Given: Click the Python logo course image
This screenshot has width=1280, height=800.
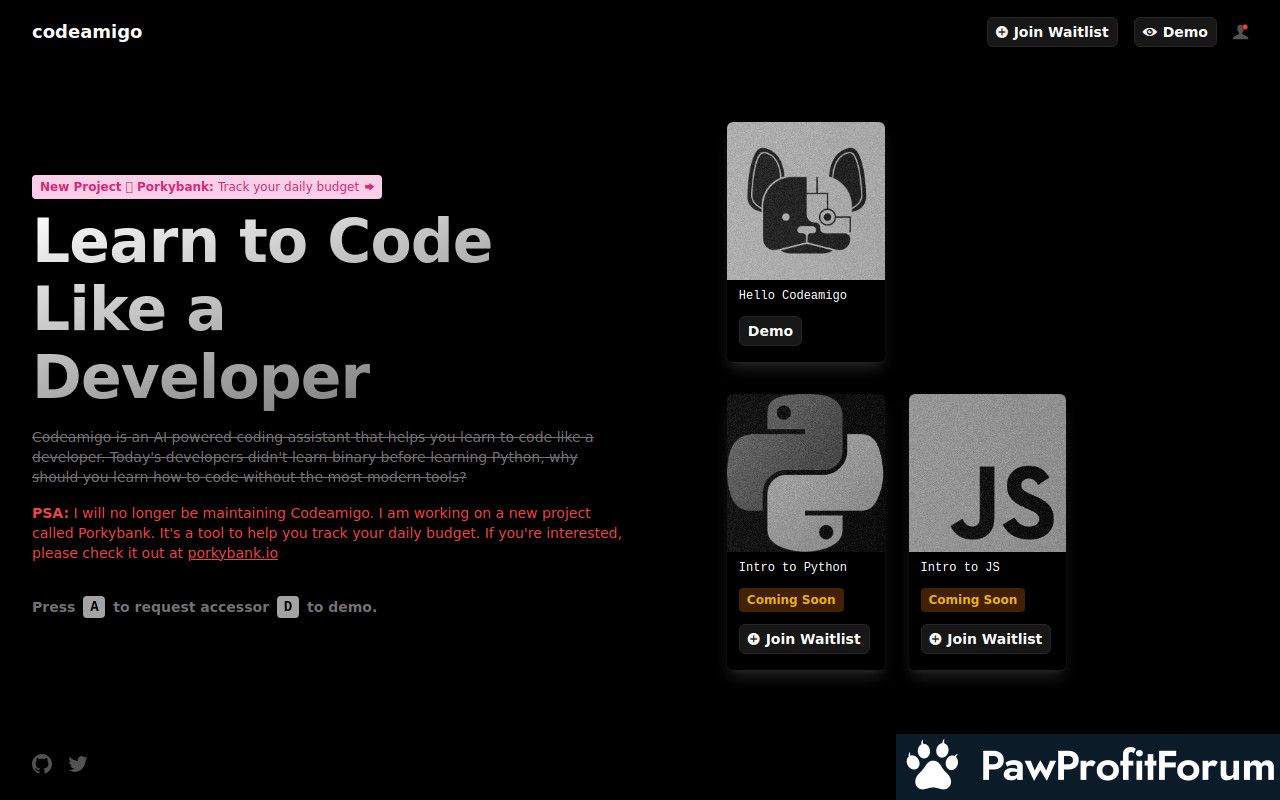Looking at the screenshot, I should coord(805,473).
